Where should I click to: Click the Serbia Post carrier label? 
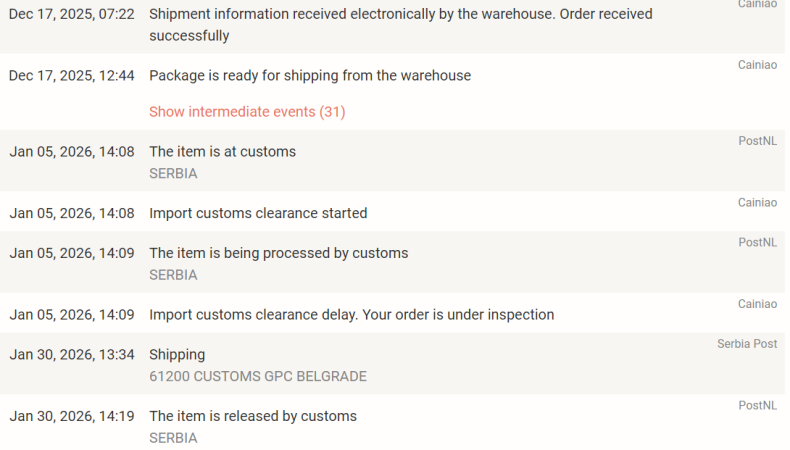click(747, 344)
